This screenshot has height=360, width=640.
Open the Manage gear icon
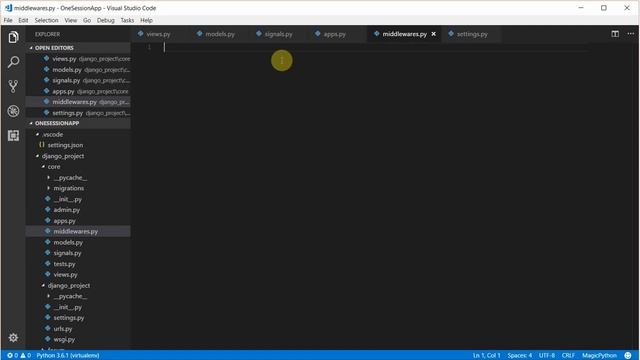(x=13, y=338)
